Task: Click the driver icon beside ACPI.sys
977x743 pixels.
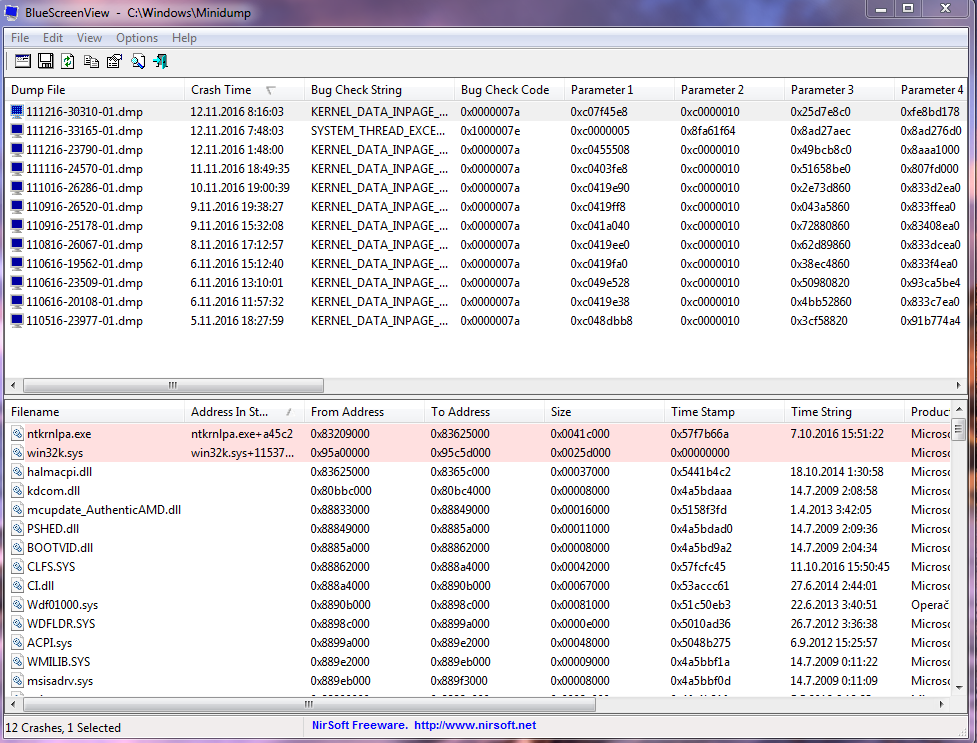Action: [x=17, y=643]
